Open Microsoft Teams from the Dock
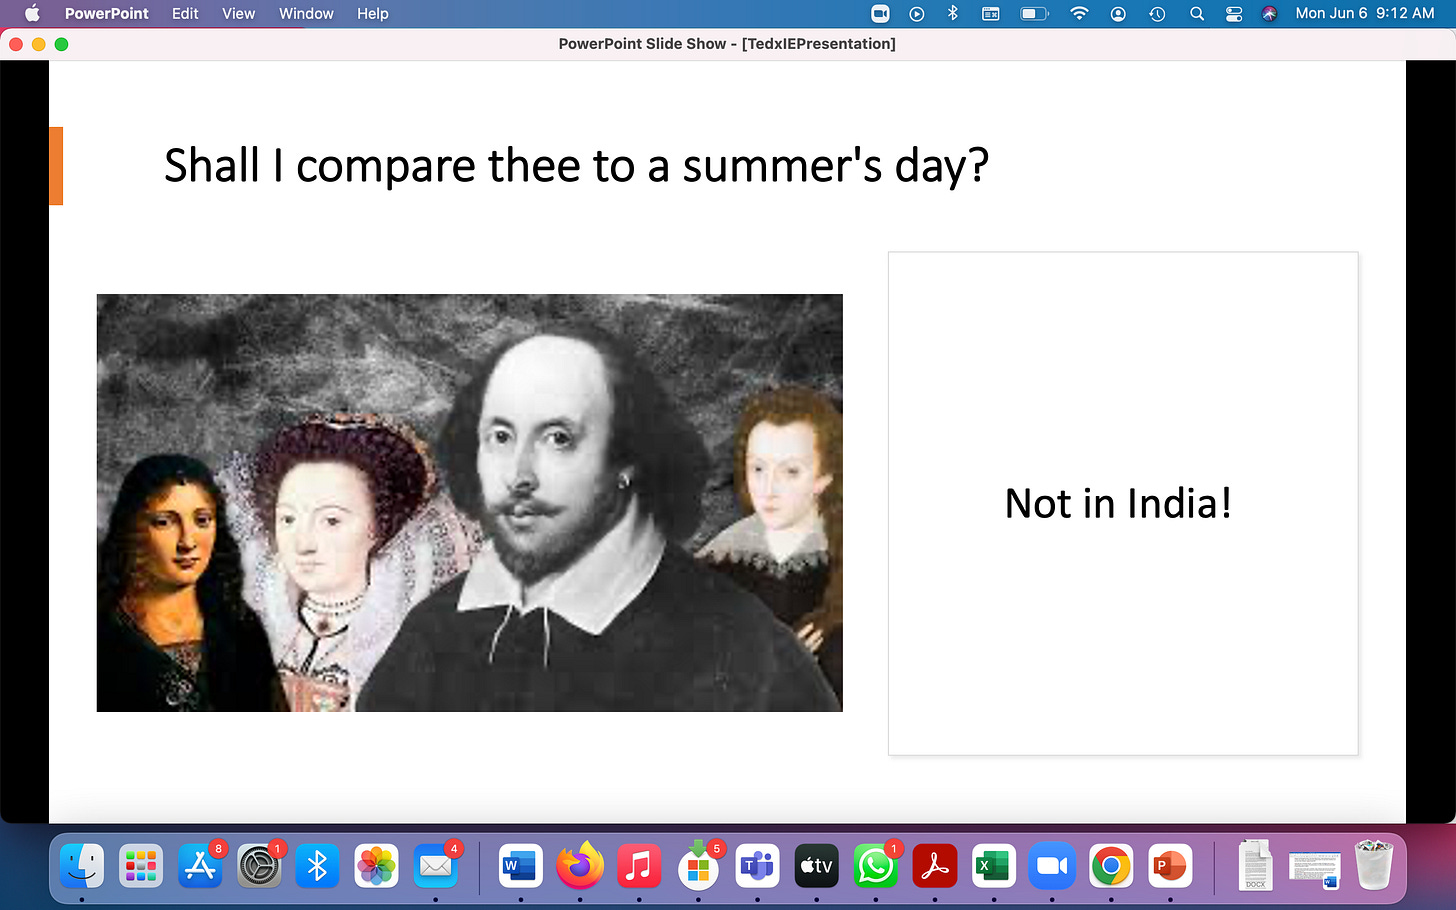 [757, 865]
